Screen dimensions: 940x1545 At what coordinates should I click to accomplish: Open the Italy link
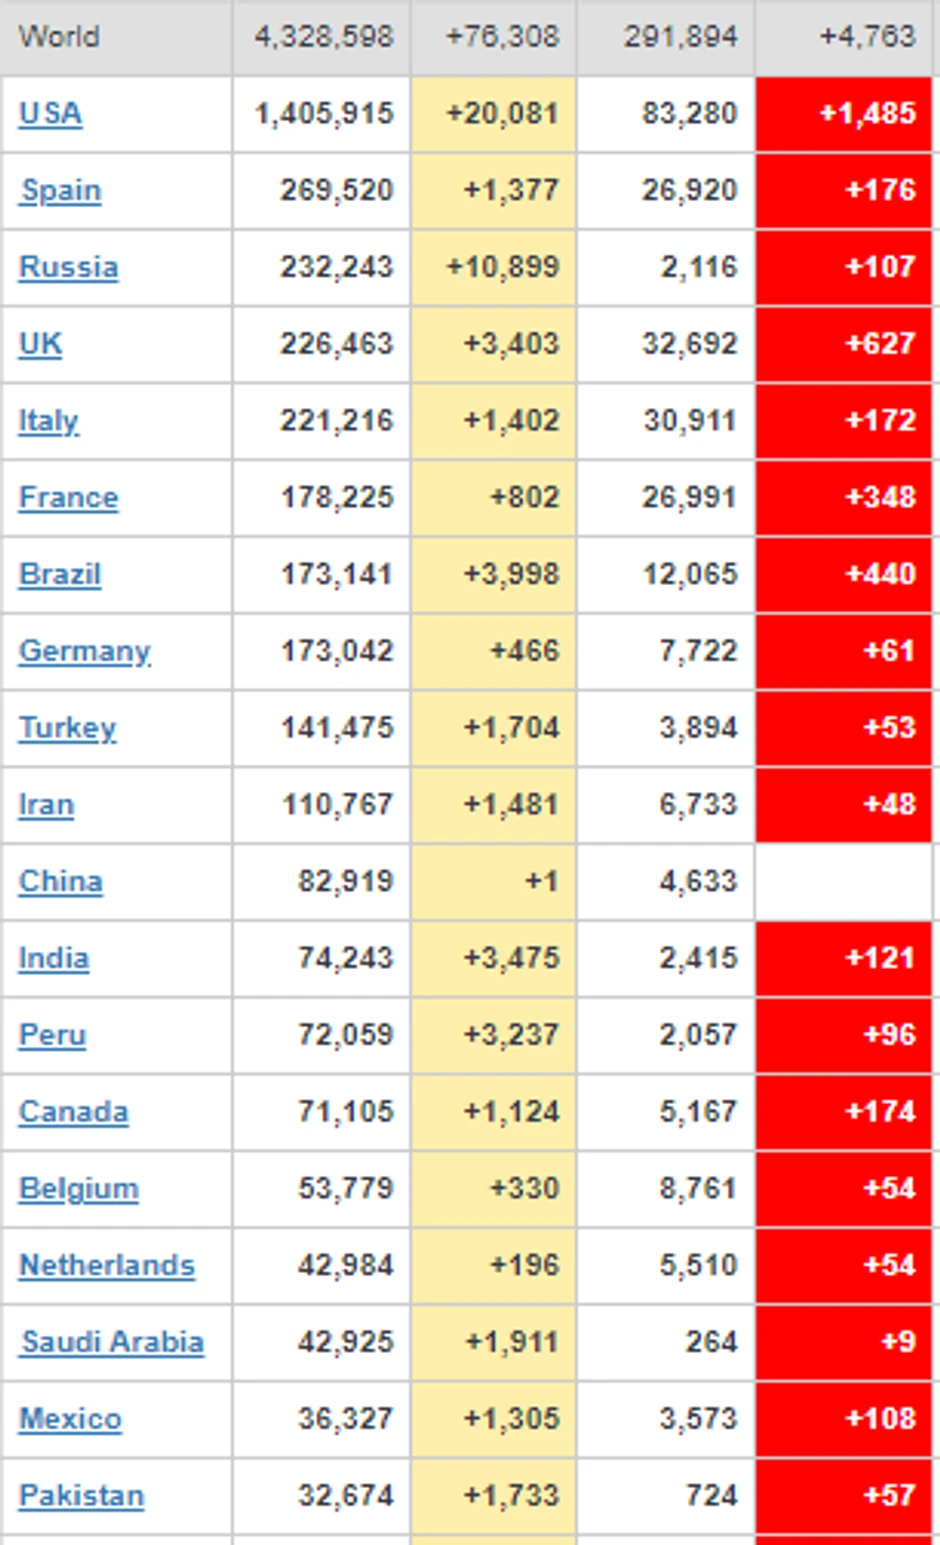pyautogui.click(x=48, y=421)
